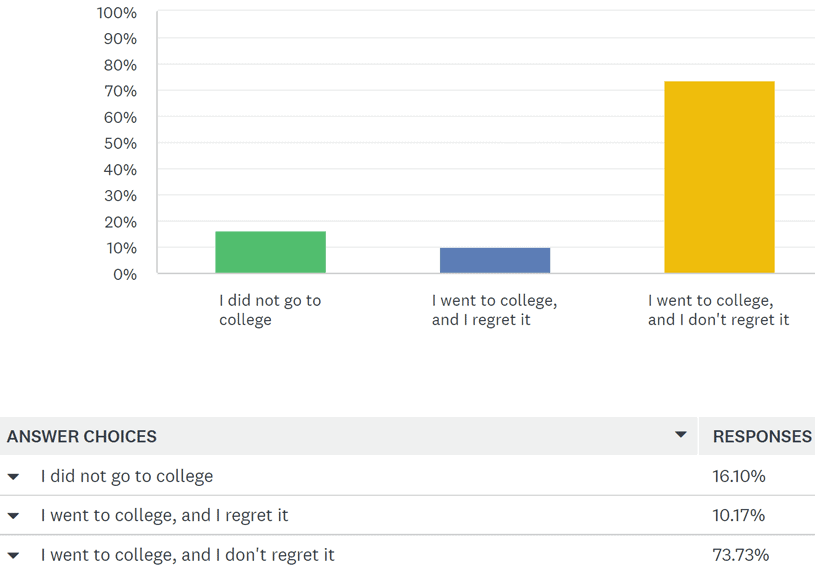Screen dimensions: 815x571
Task: Click the 73.73% response value
Action: 741,555
